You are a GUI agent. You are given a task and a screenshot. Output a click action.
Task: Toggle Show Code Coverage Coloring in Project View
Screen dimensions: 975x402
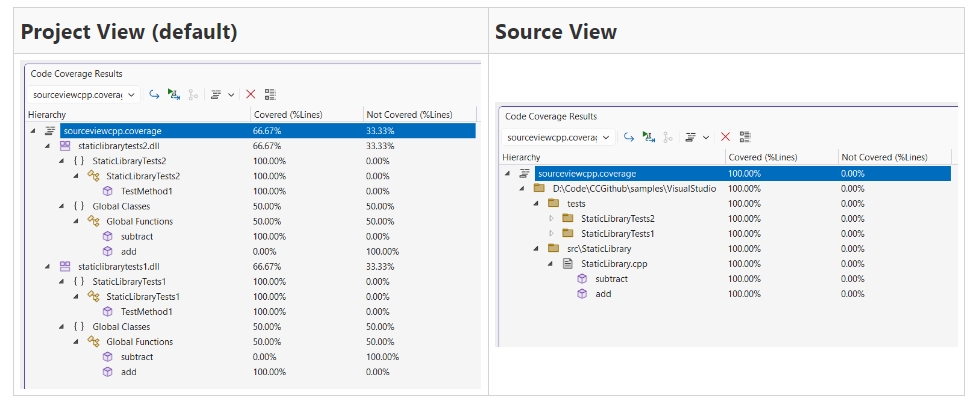coord(174,94)
